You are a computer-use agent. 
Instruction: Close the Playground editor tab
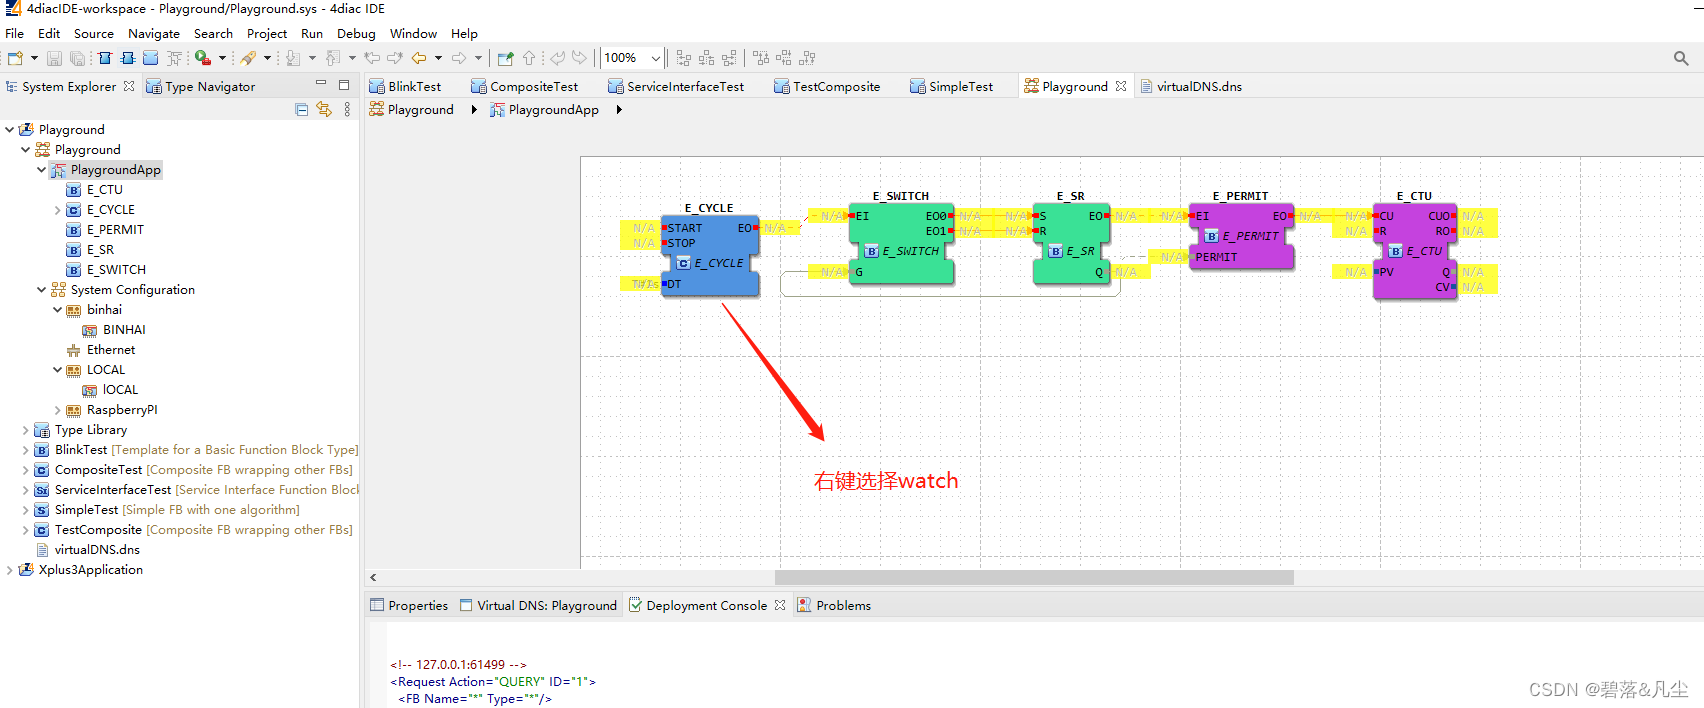click(1121, 86)
